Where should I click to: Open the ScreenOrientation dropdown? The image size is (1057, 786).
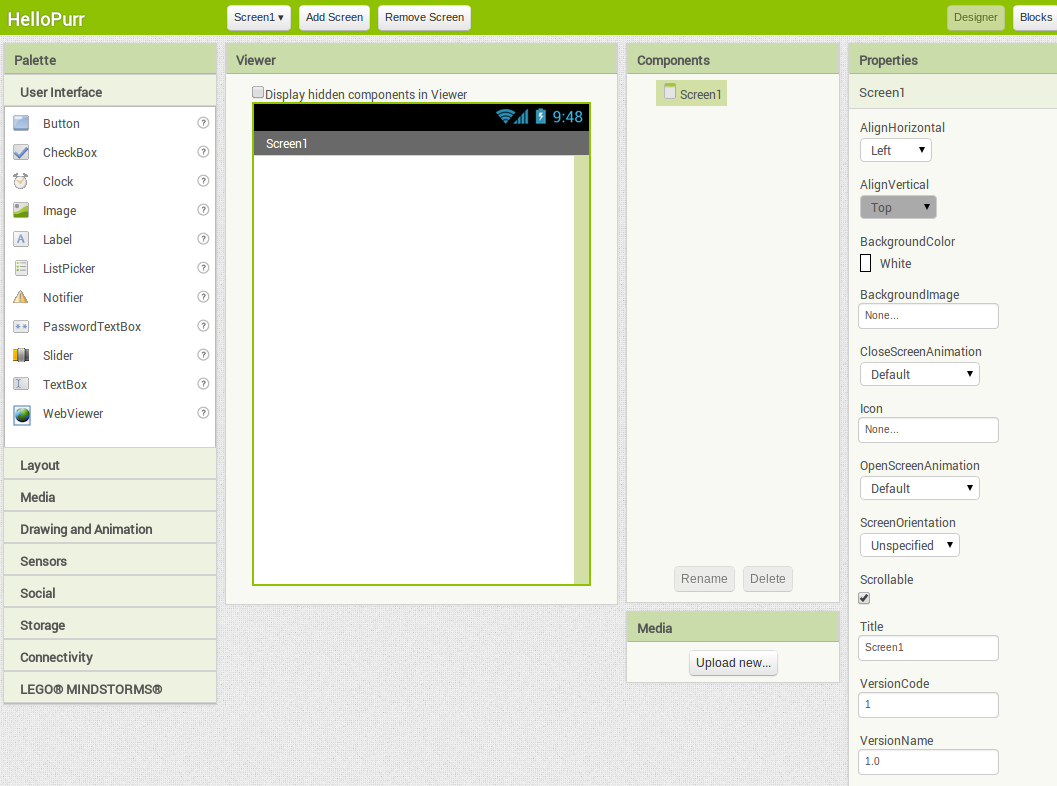click(x=909, y=545)
